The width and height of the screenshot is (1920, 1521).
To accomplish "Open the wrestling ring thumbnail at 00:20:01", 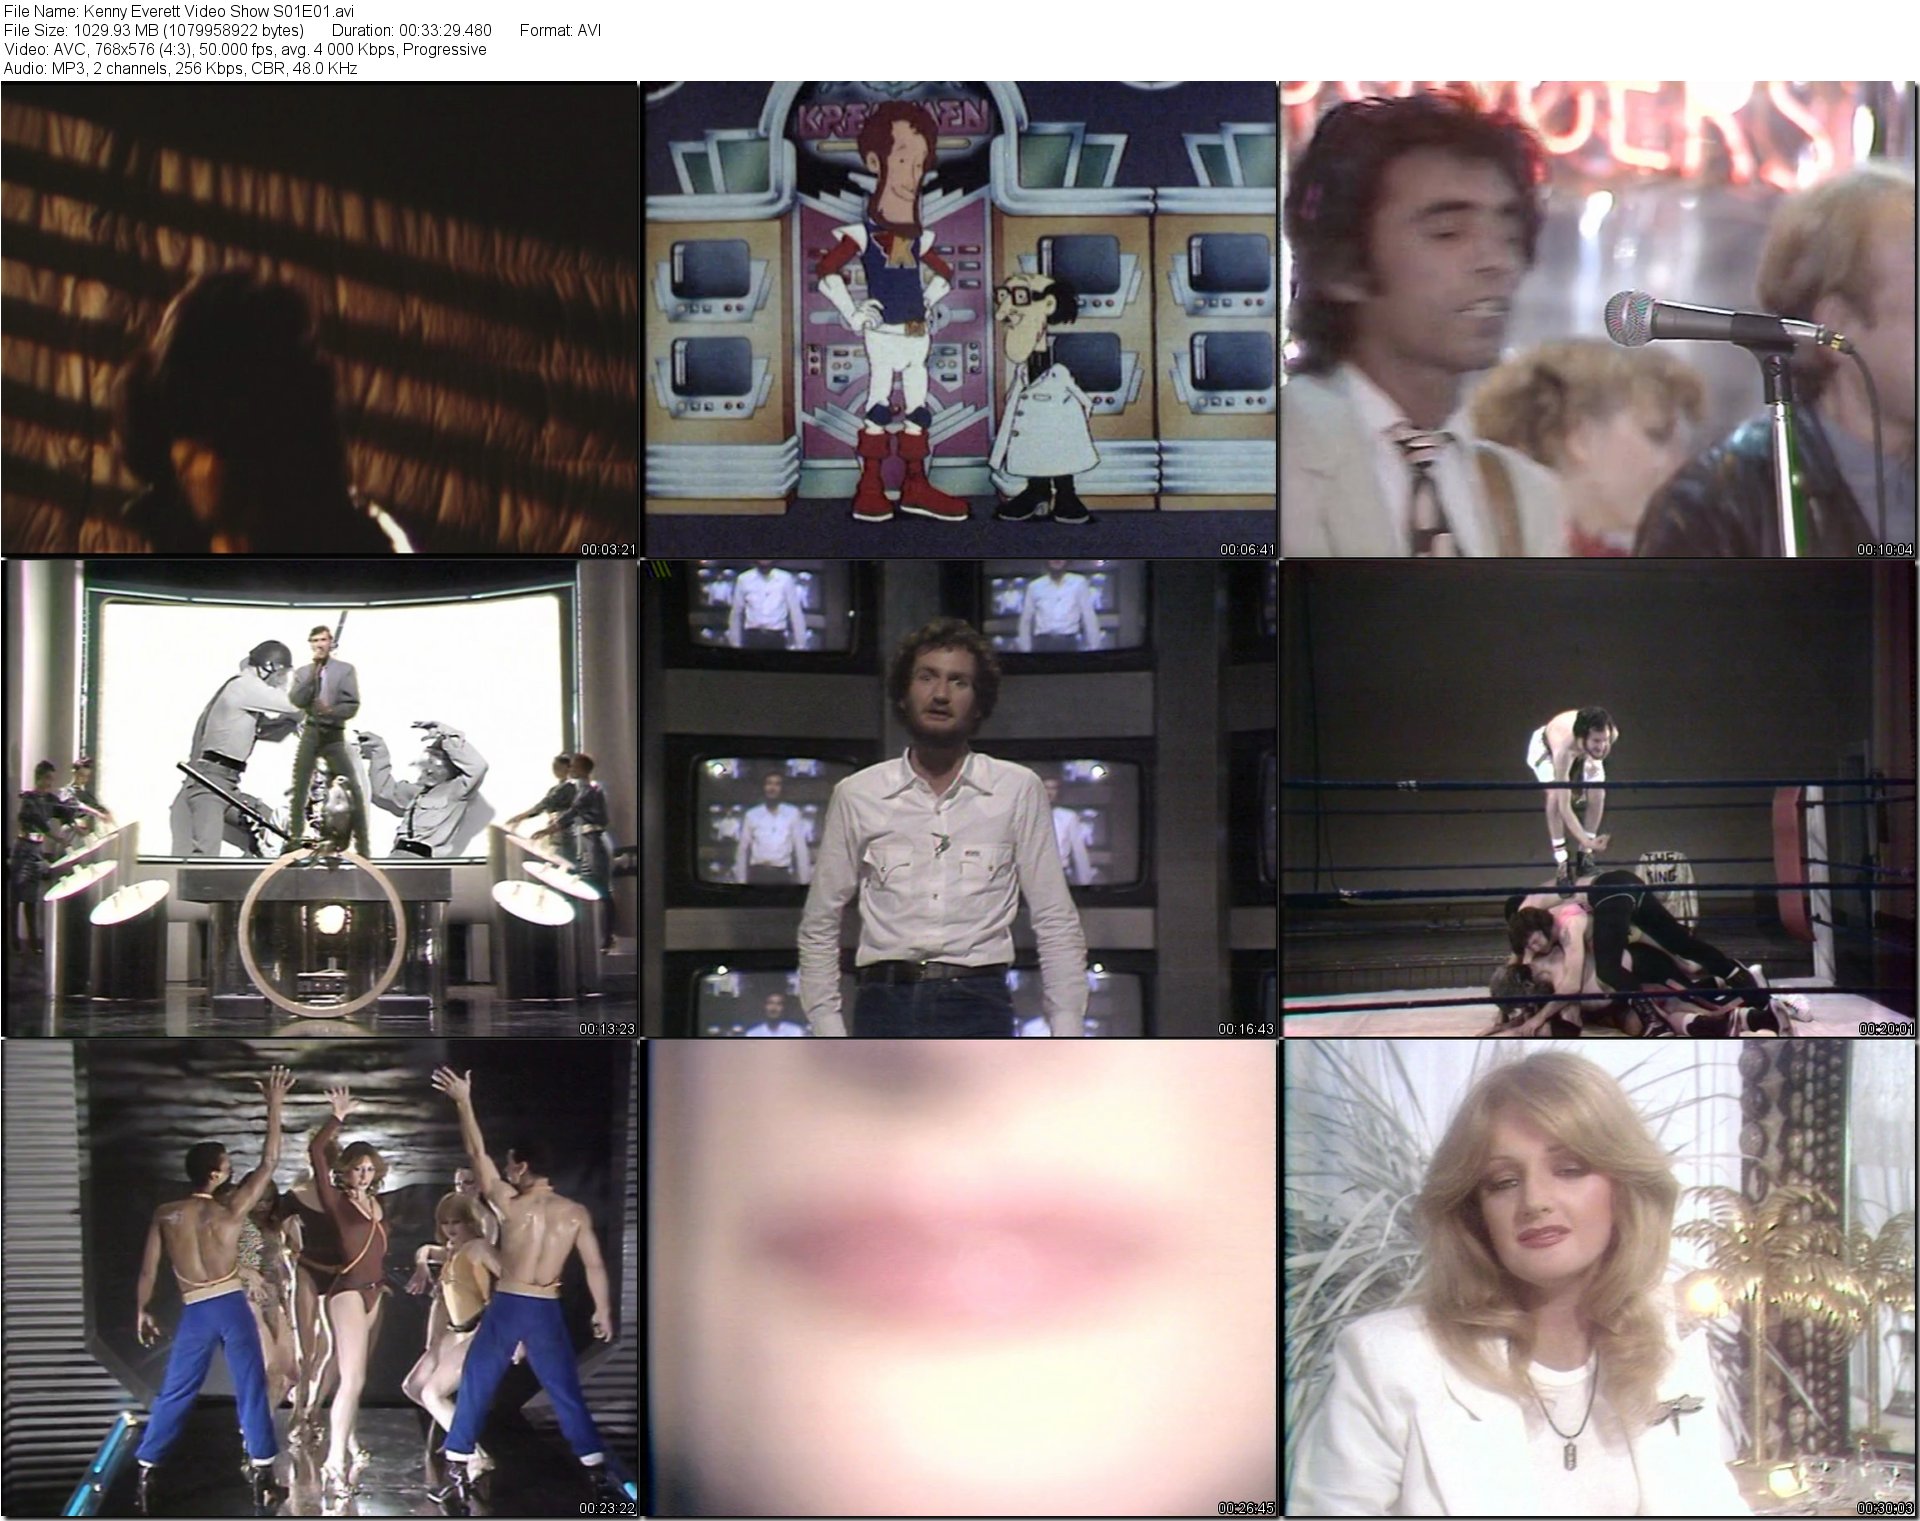I will click(1599, 798).
